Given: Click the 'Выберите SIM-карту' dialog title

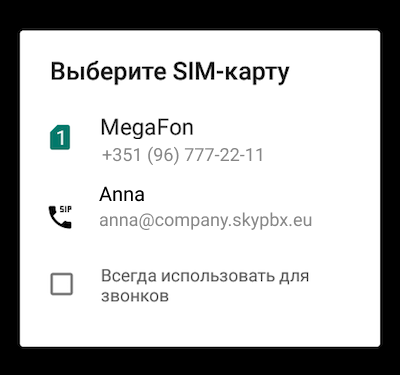Looking at the screenshot, I should 170,72.
